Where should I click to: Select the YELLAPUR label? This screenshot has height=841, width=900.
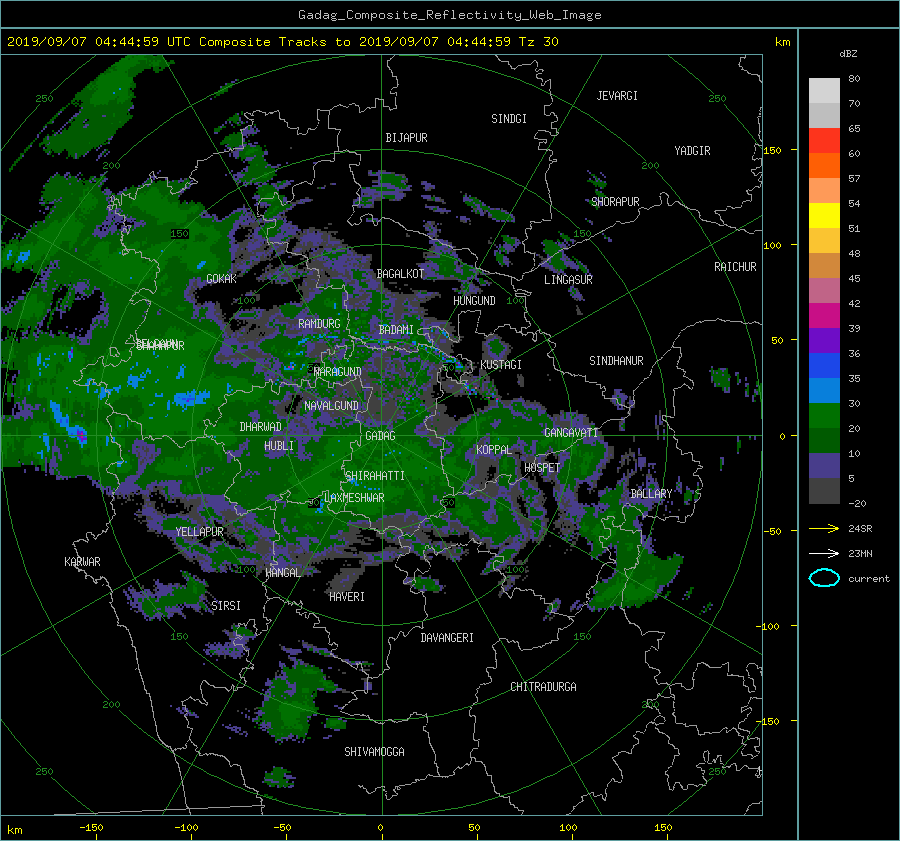(199, 532)
